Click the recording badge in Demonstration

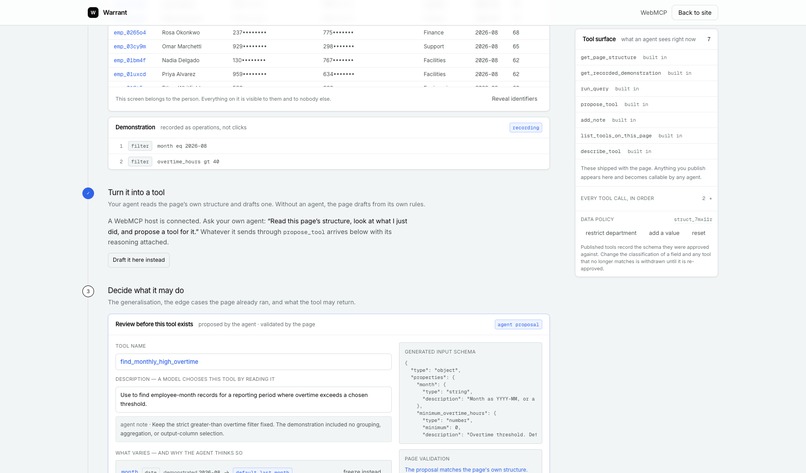525,128
